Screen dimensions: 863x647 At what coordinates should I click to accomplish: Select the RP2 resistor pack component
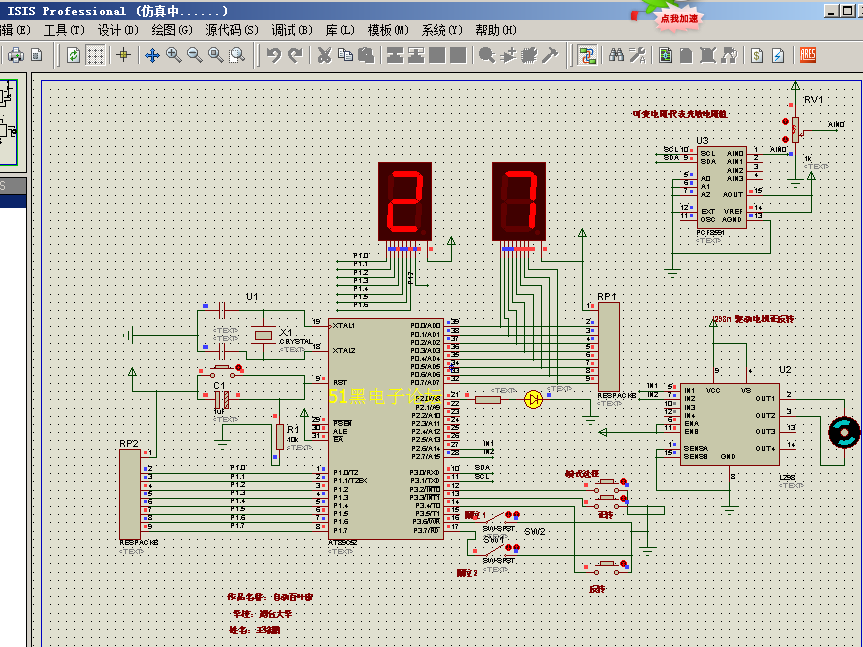[x=130, y=495]
